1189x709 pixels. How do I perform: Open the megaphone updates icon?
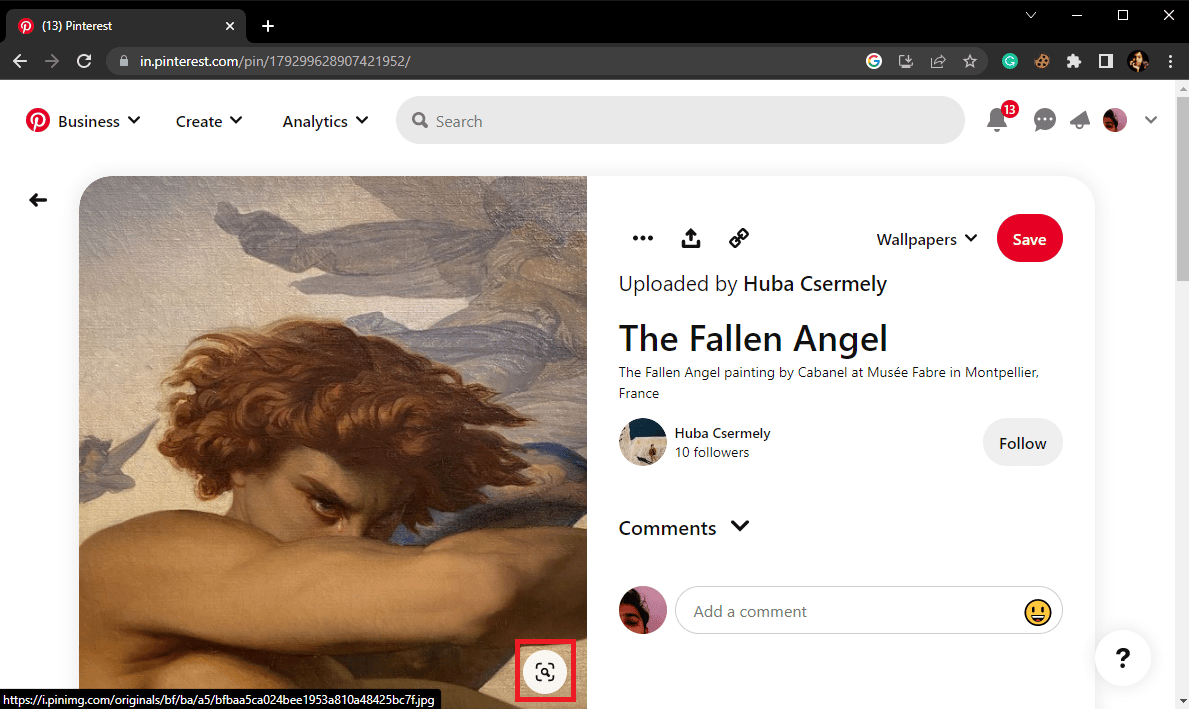tap(1080, 121)
